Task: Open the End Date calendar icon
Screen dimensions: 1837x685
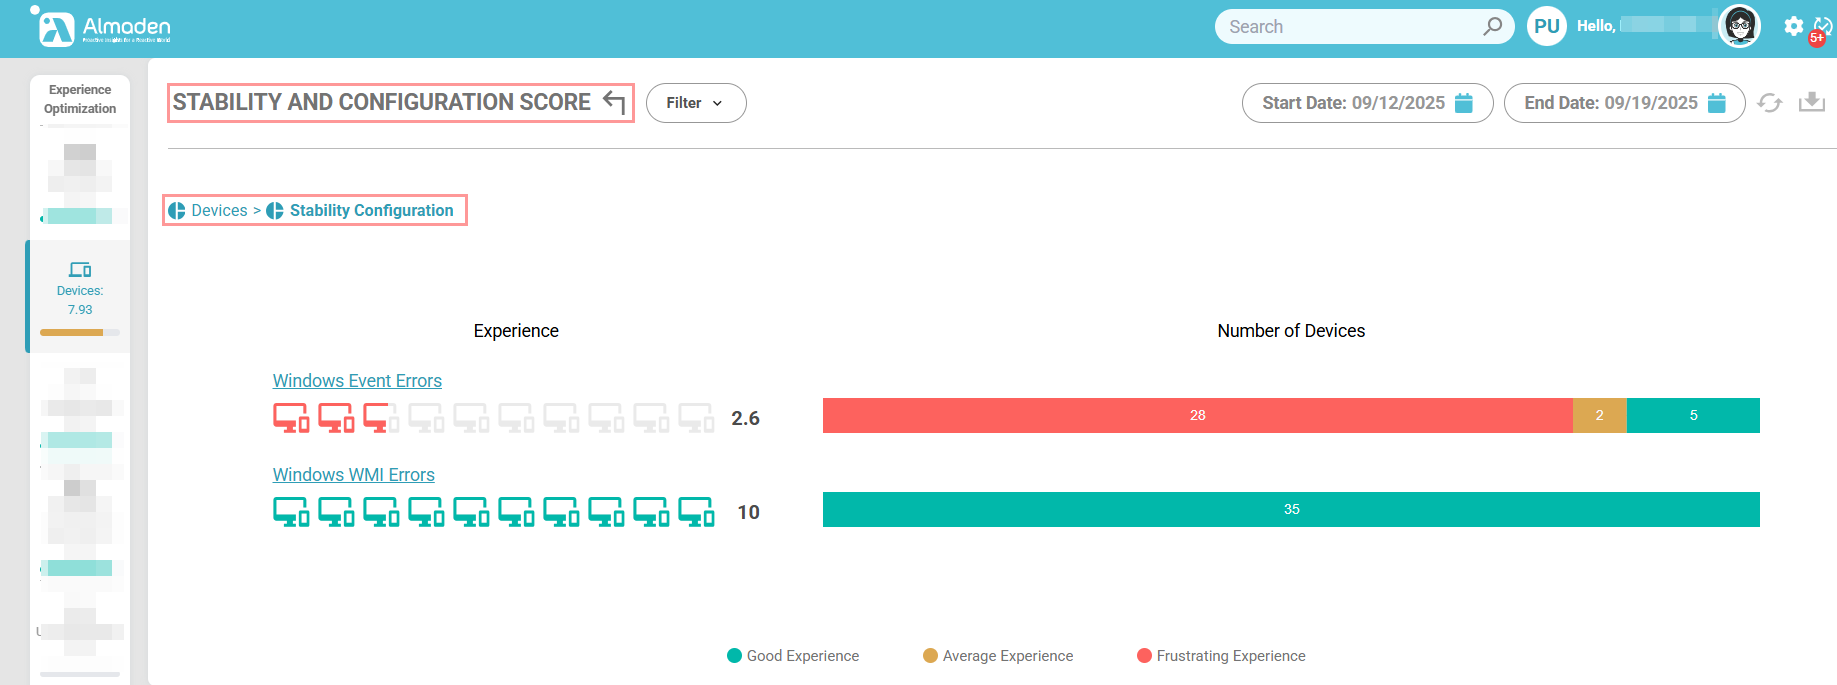Action: click(x=1717, y=103)
